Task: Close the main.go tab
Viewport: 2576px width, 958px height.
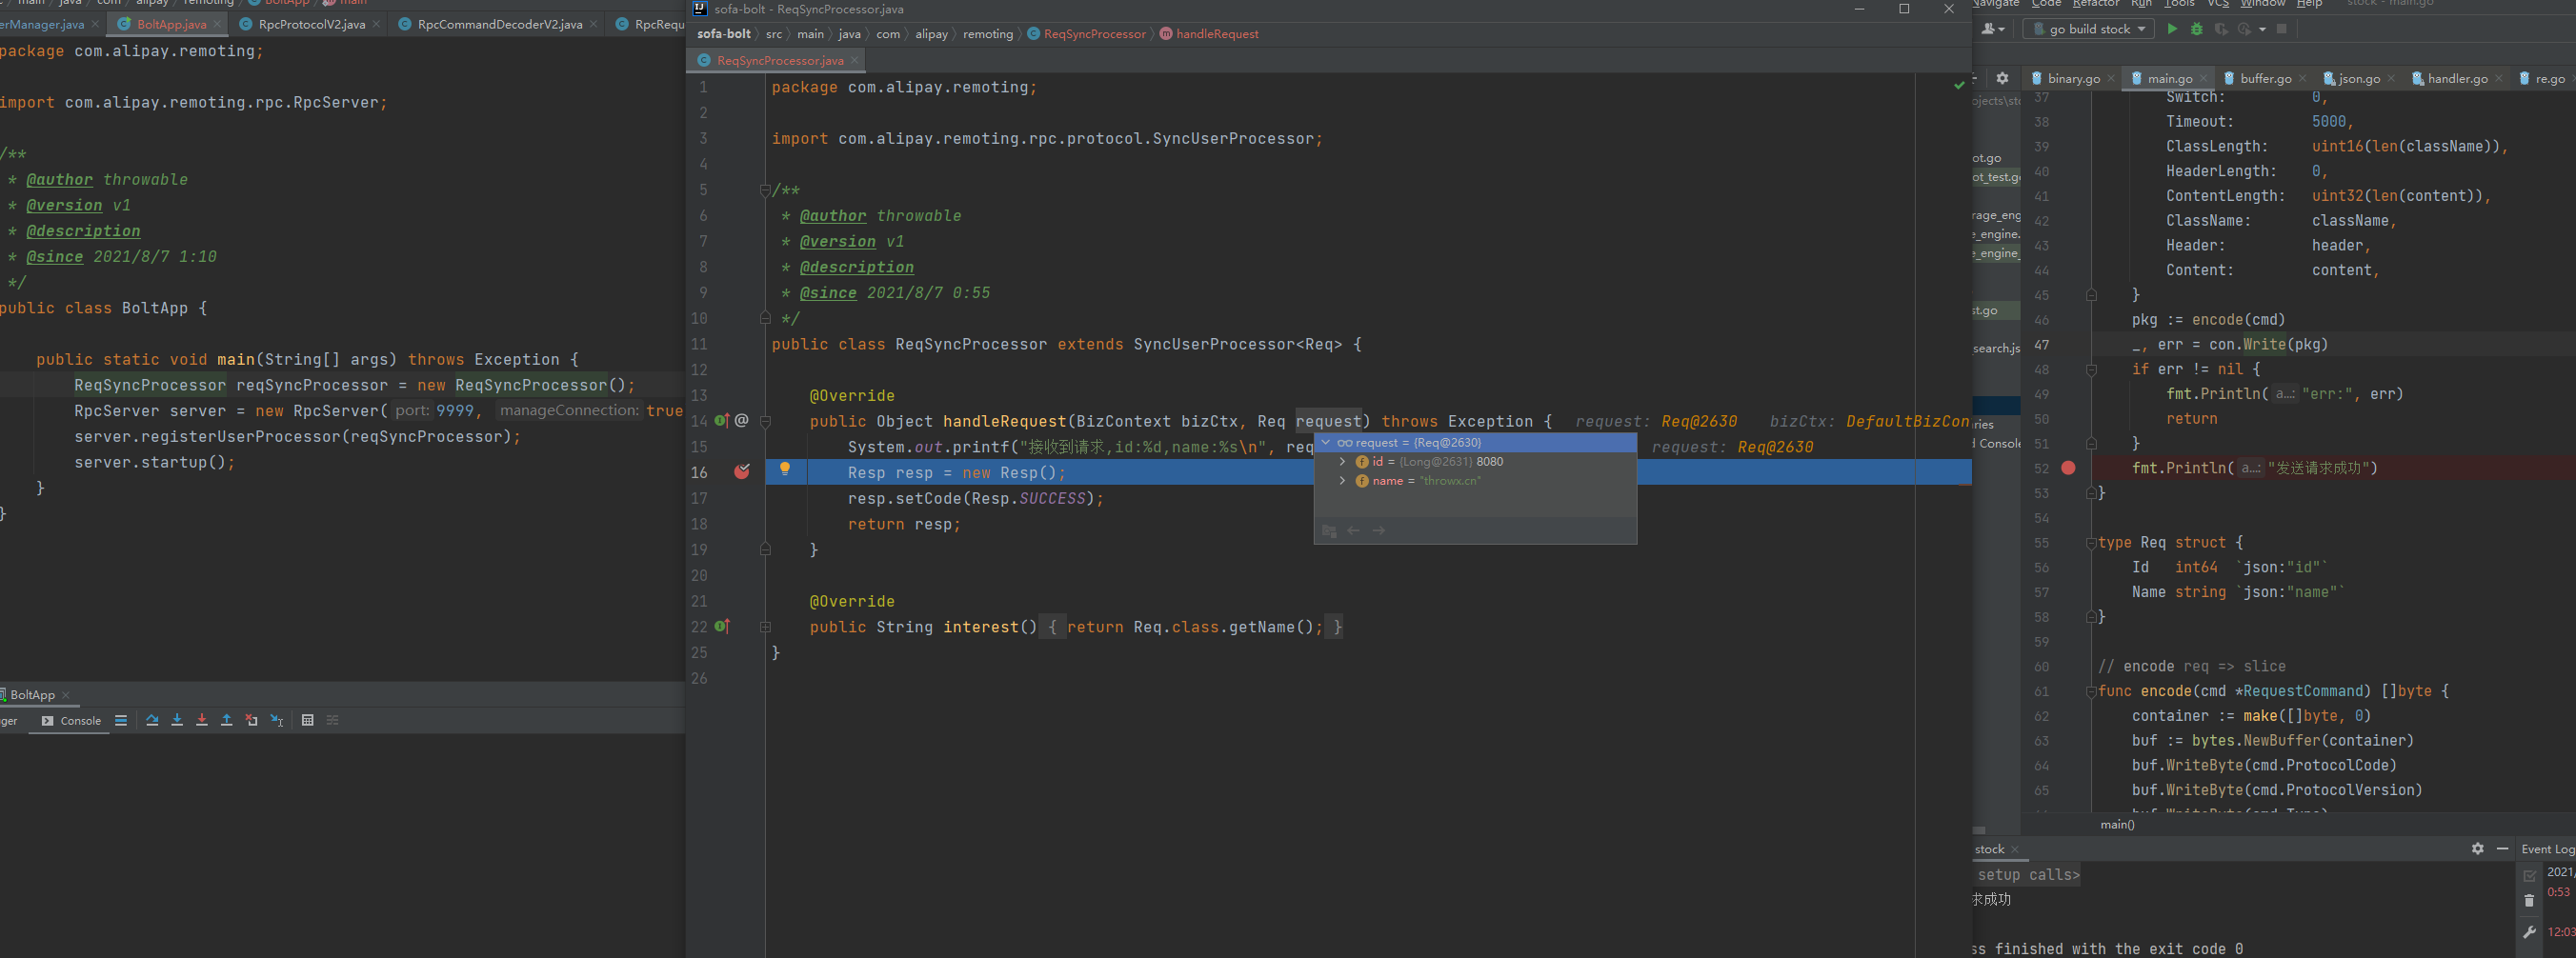Action: [2203, 78]
